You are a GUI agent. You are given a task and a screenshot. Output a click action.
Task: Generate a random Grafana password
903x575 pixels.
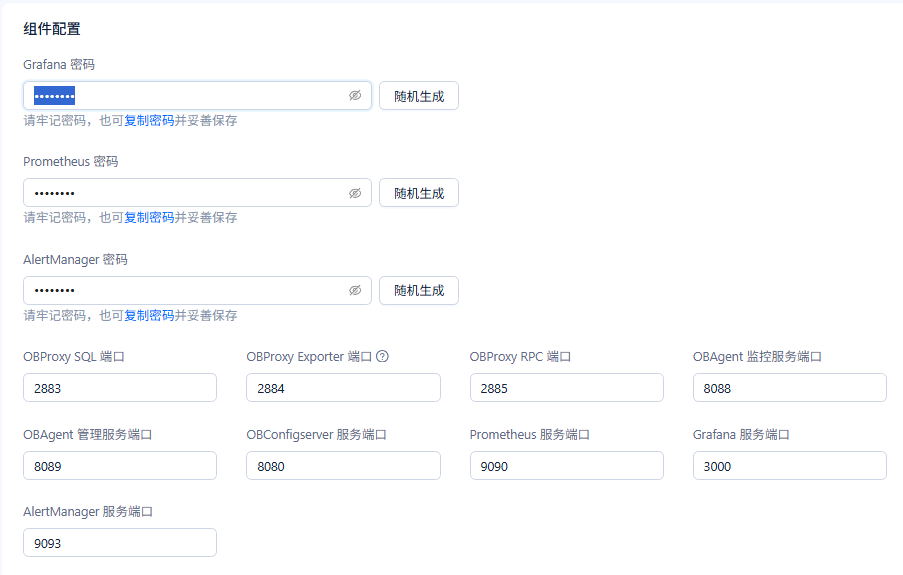[x=419, y=96]
